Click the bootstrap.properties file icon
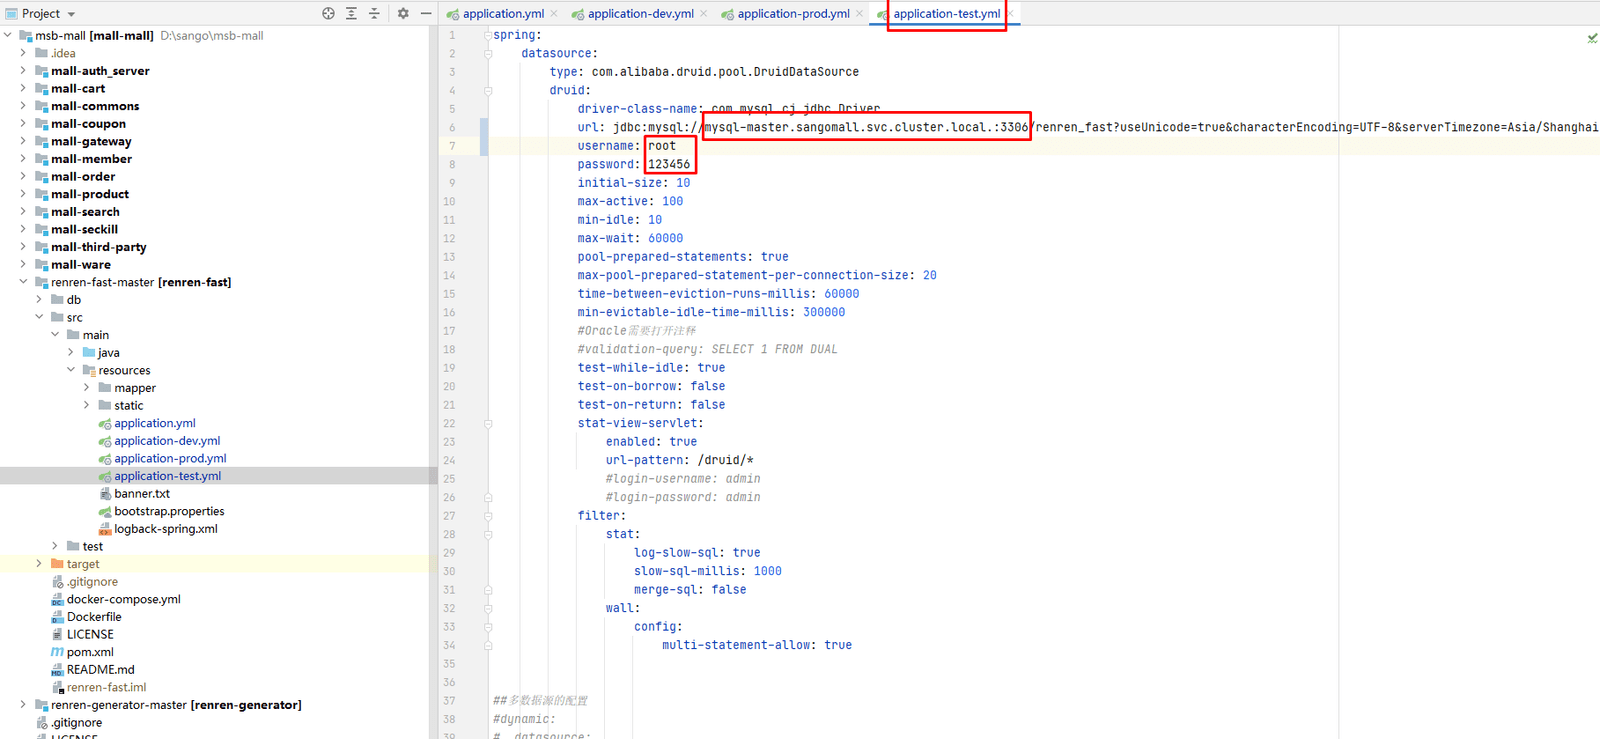Viewport: 1600px width, 739px height. click(x=105, y=511)
